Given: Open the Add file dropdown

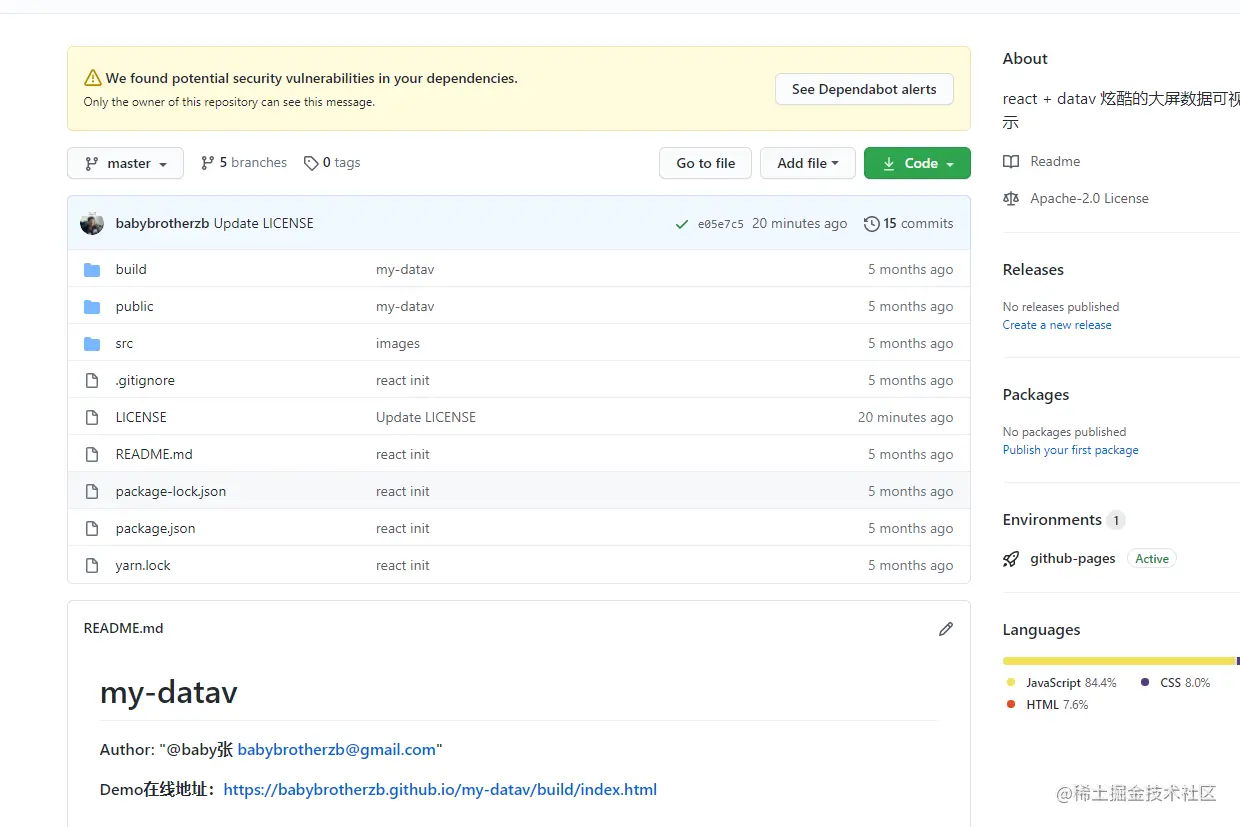Looking at the screenshot, I should click(x=807, y=163).
